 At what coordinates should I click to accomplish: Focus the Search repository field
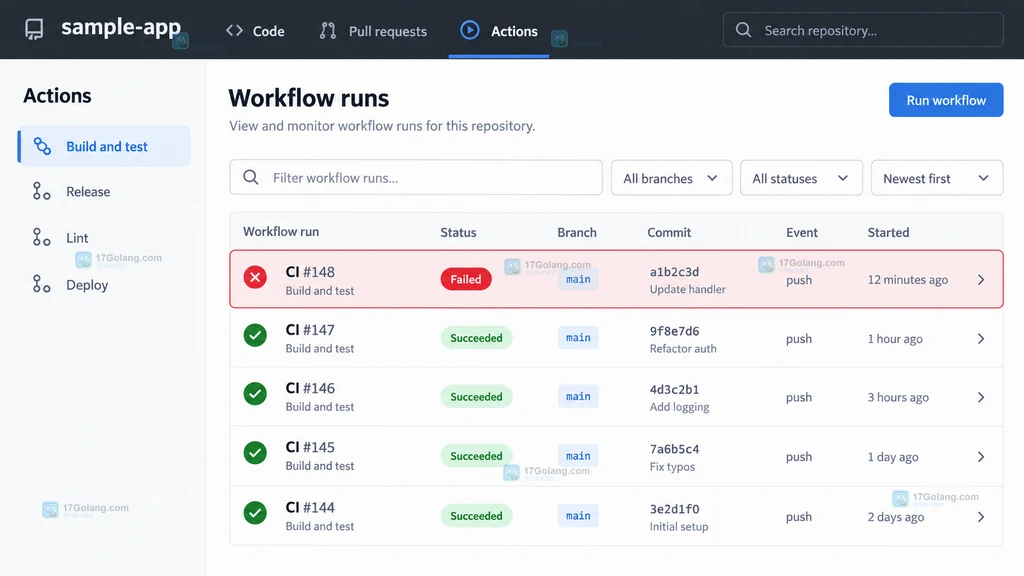point(863,29)
